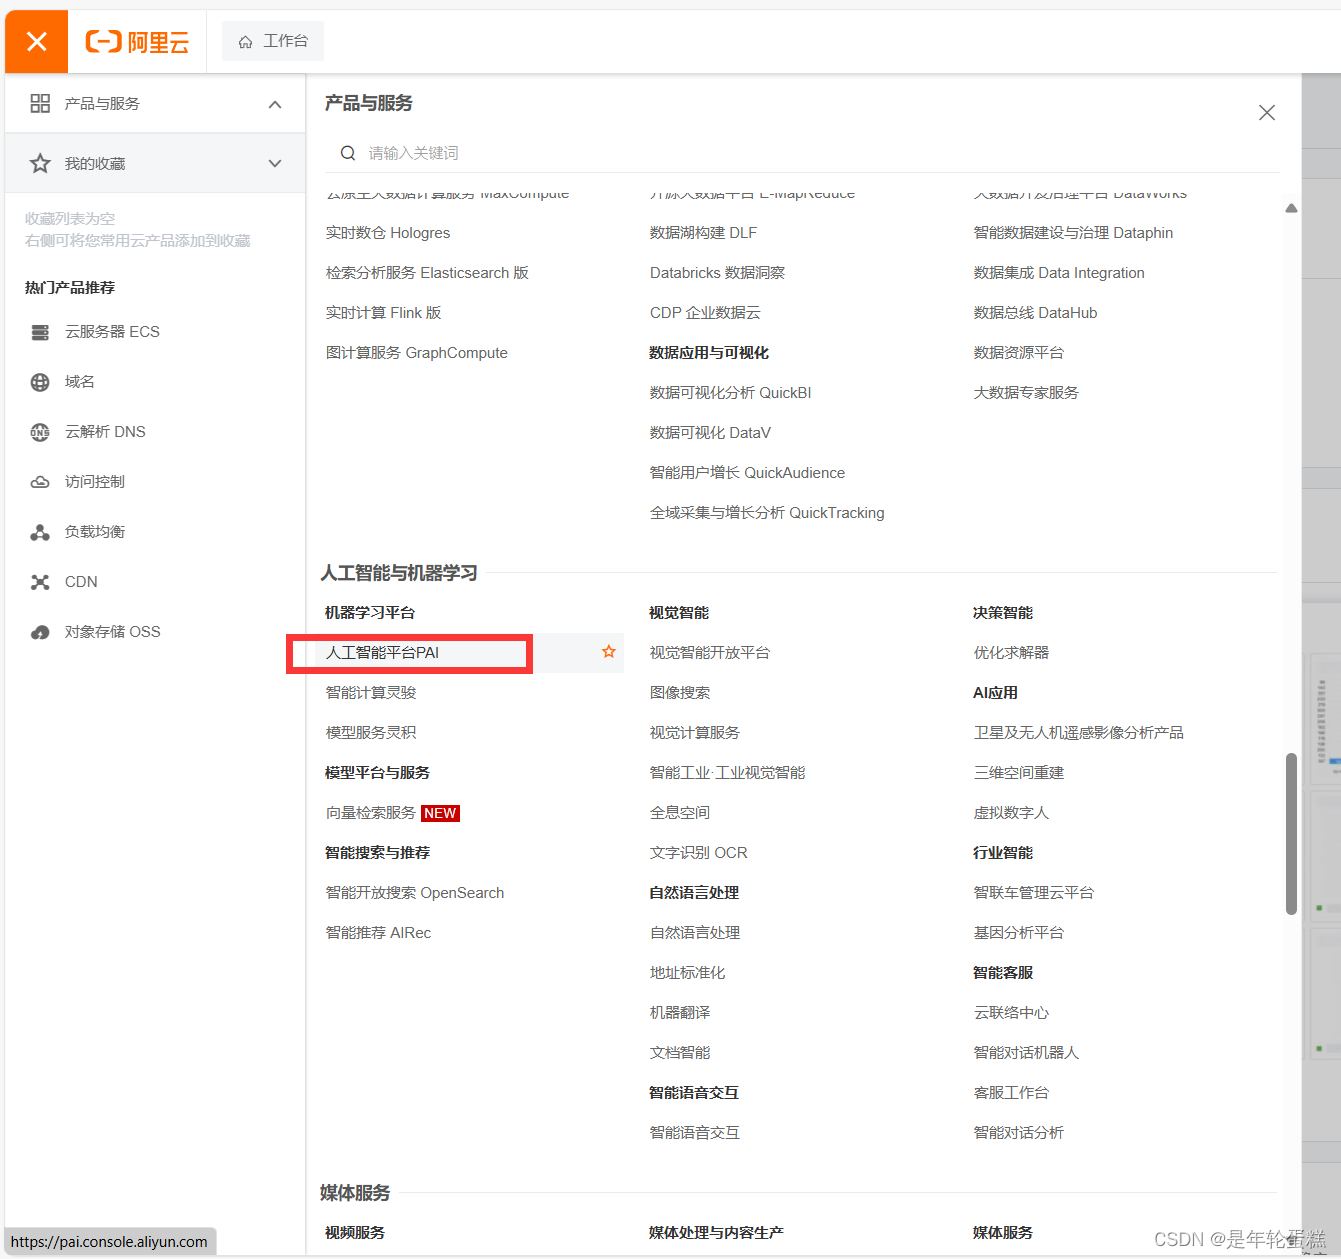Open 对象存储 OSS link
This screenshot has height=1259, width=1341.
tap(112, 632)
